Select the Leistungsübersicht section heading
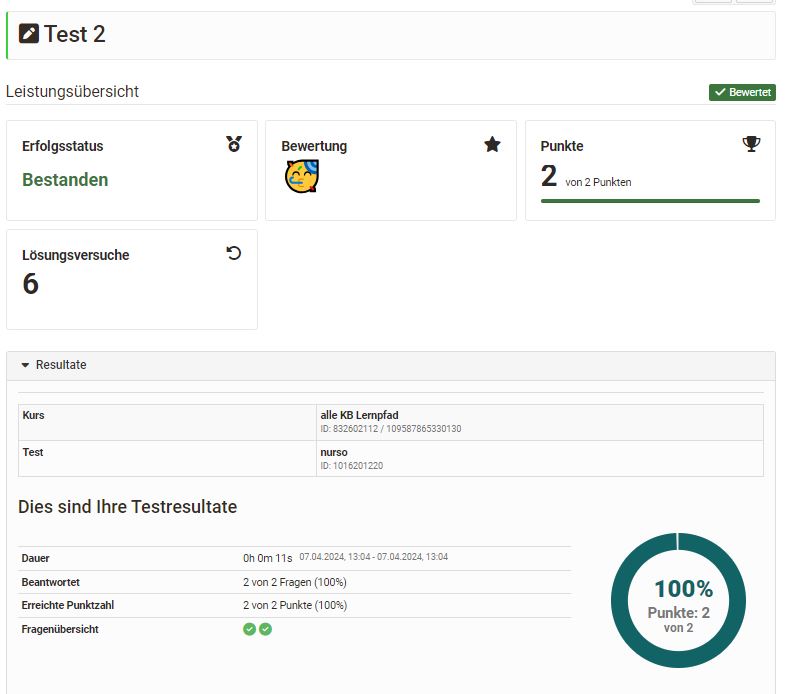 [72, 92]
